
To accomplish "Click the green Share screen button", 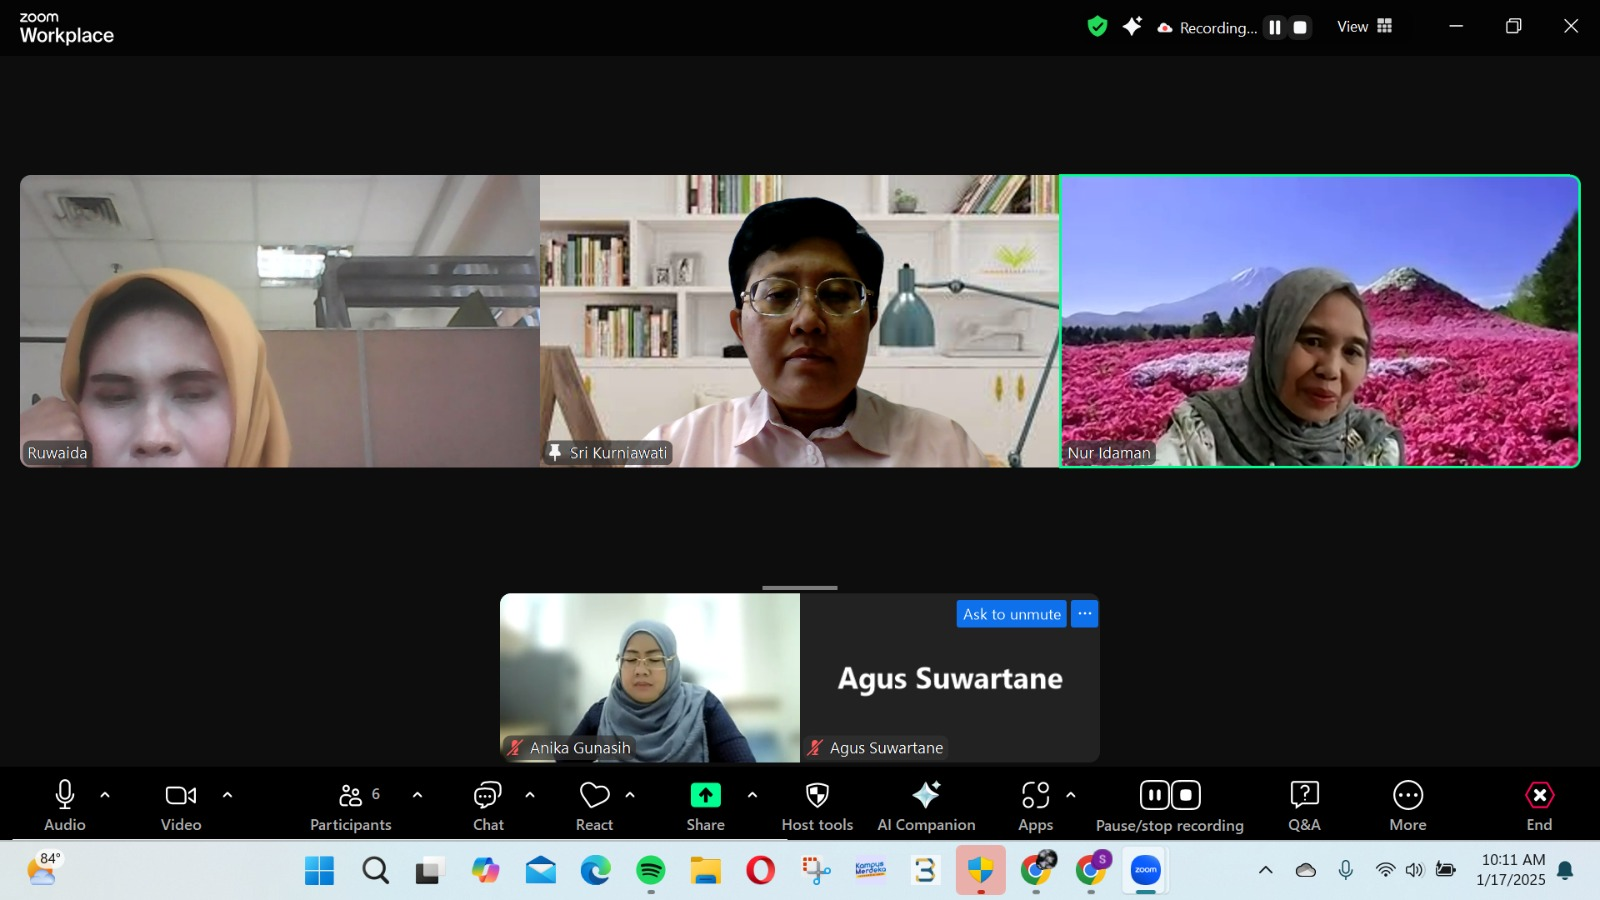I will [x=705, y=795].
